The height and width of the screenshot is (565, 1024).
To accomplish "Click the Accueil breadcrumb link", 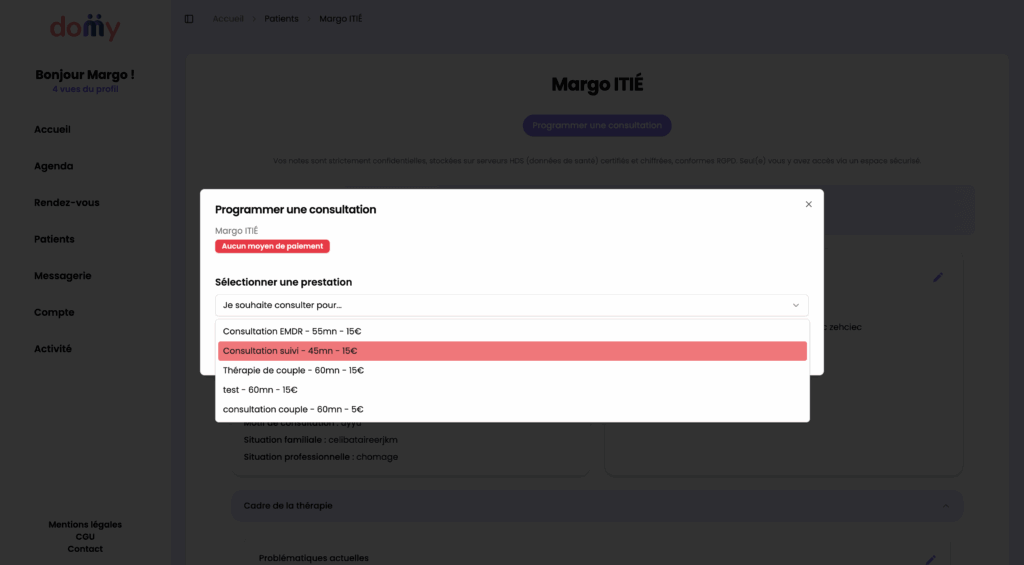I will pyautogui.click(x=228, y=19).
